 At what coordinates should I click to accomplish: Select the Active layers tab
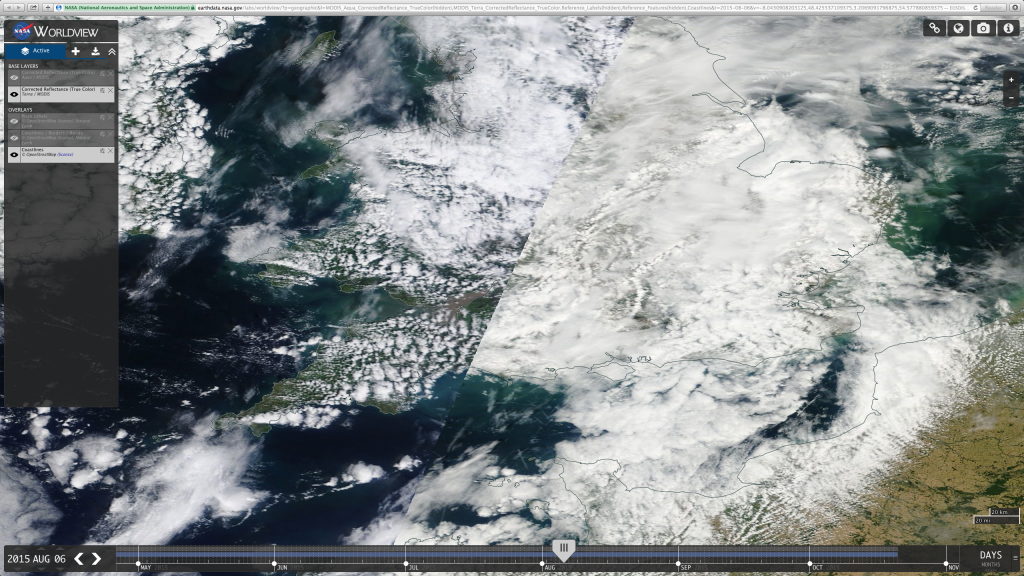tap(35, 51)
